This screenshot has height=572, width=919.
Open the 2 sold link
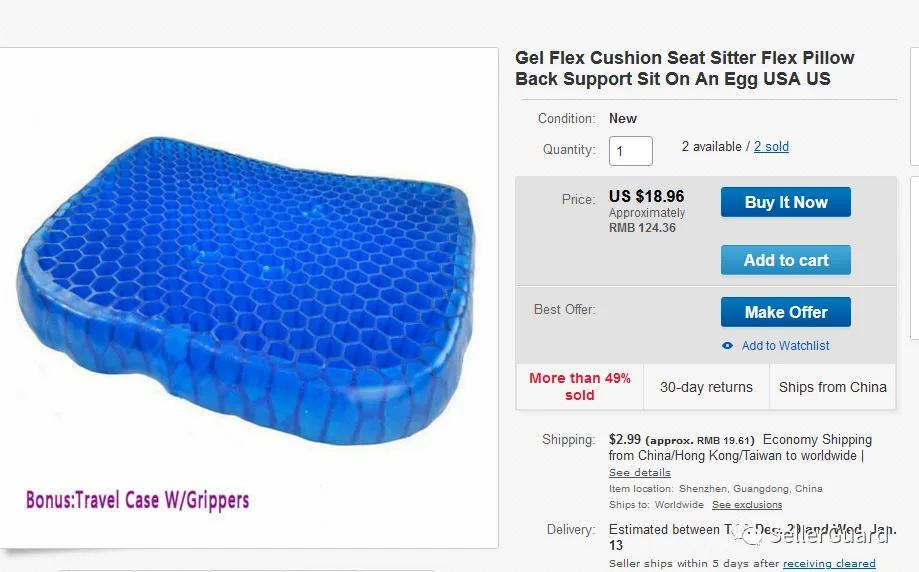click(x=771, y=147)
